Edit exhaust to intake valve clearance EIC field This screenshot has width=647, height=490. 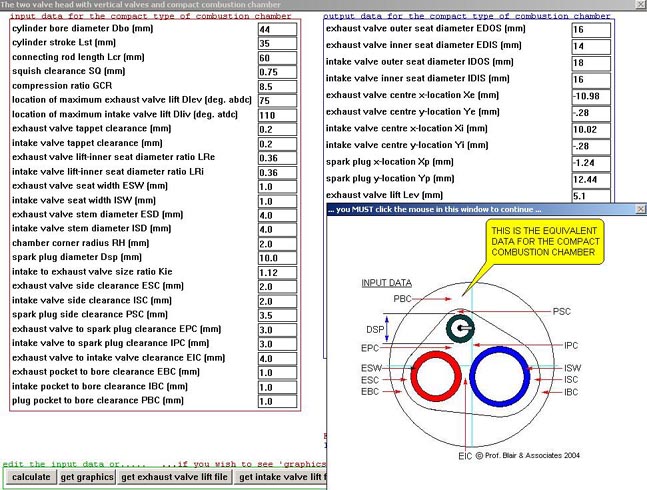(x=277, y=358)
